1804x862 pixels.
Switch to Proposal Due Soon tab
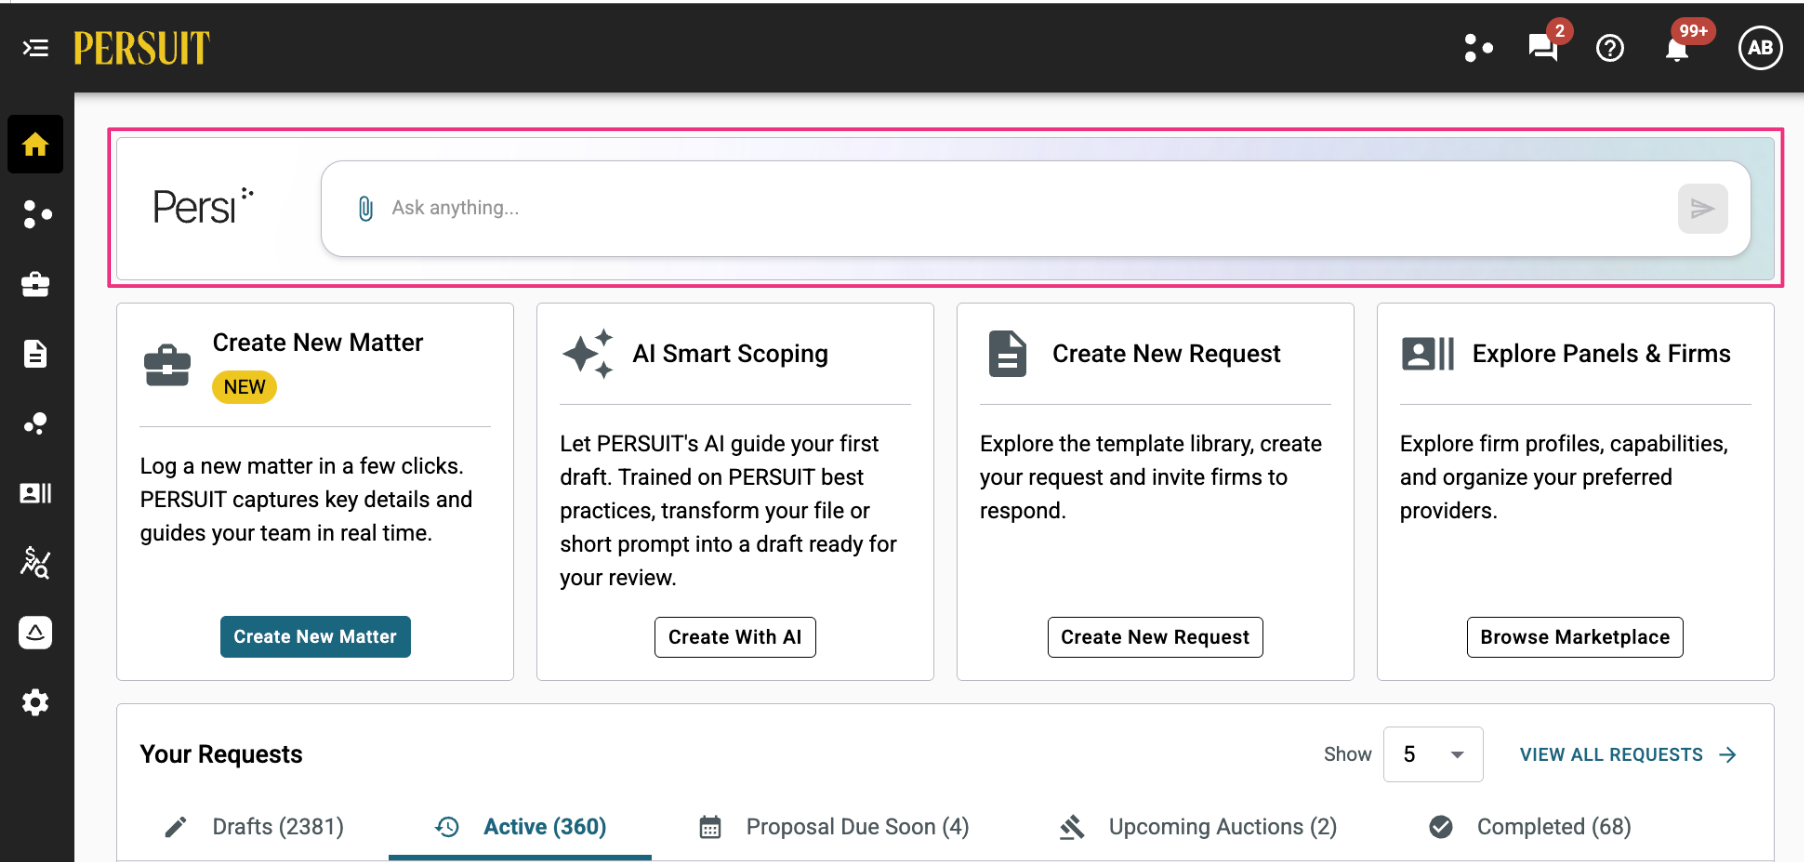click(x=835, y=827)
